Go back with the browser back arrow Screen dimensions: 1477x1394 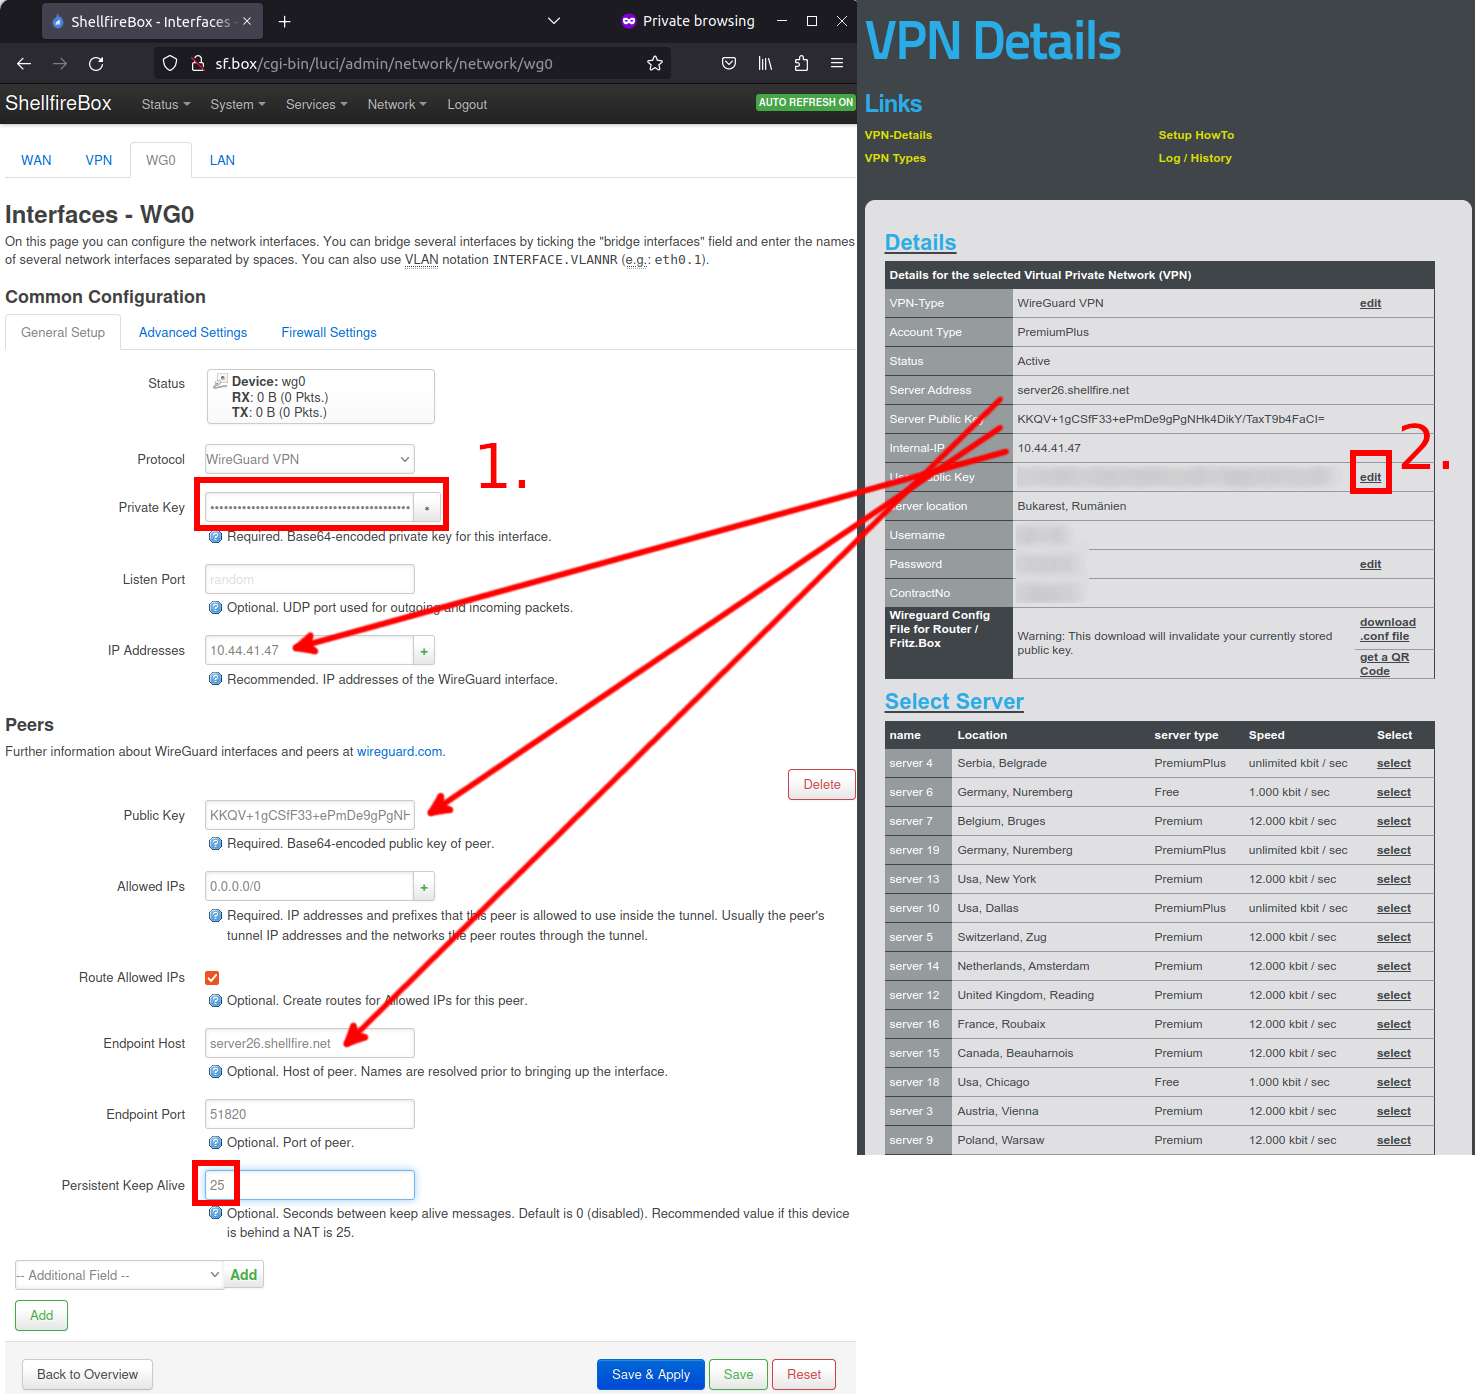coord(24,63)
